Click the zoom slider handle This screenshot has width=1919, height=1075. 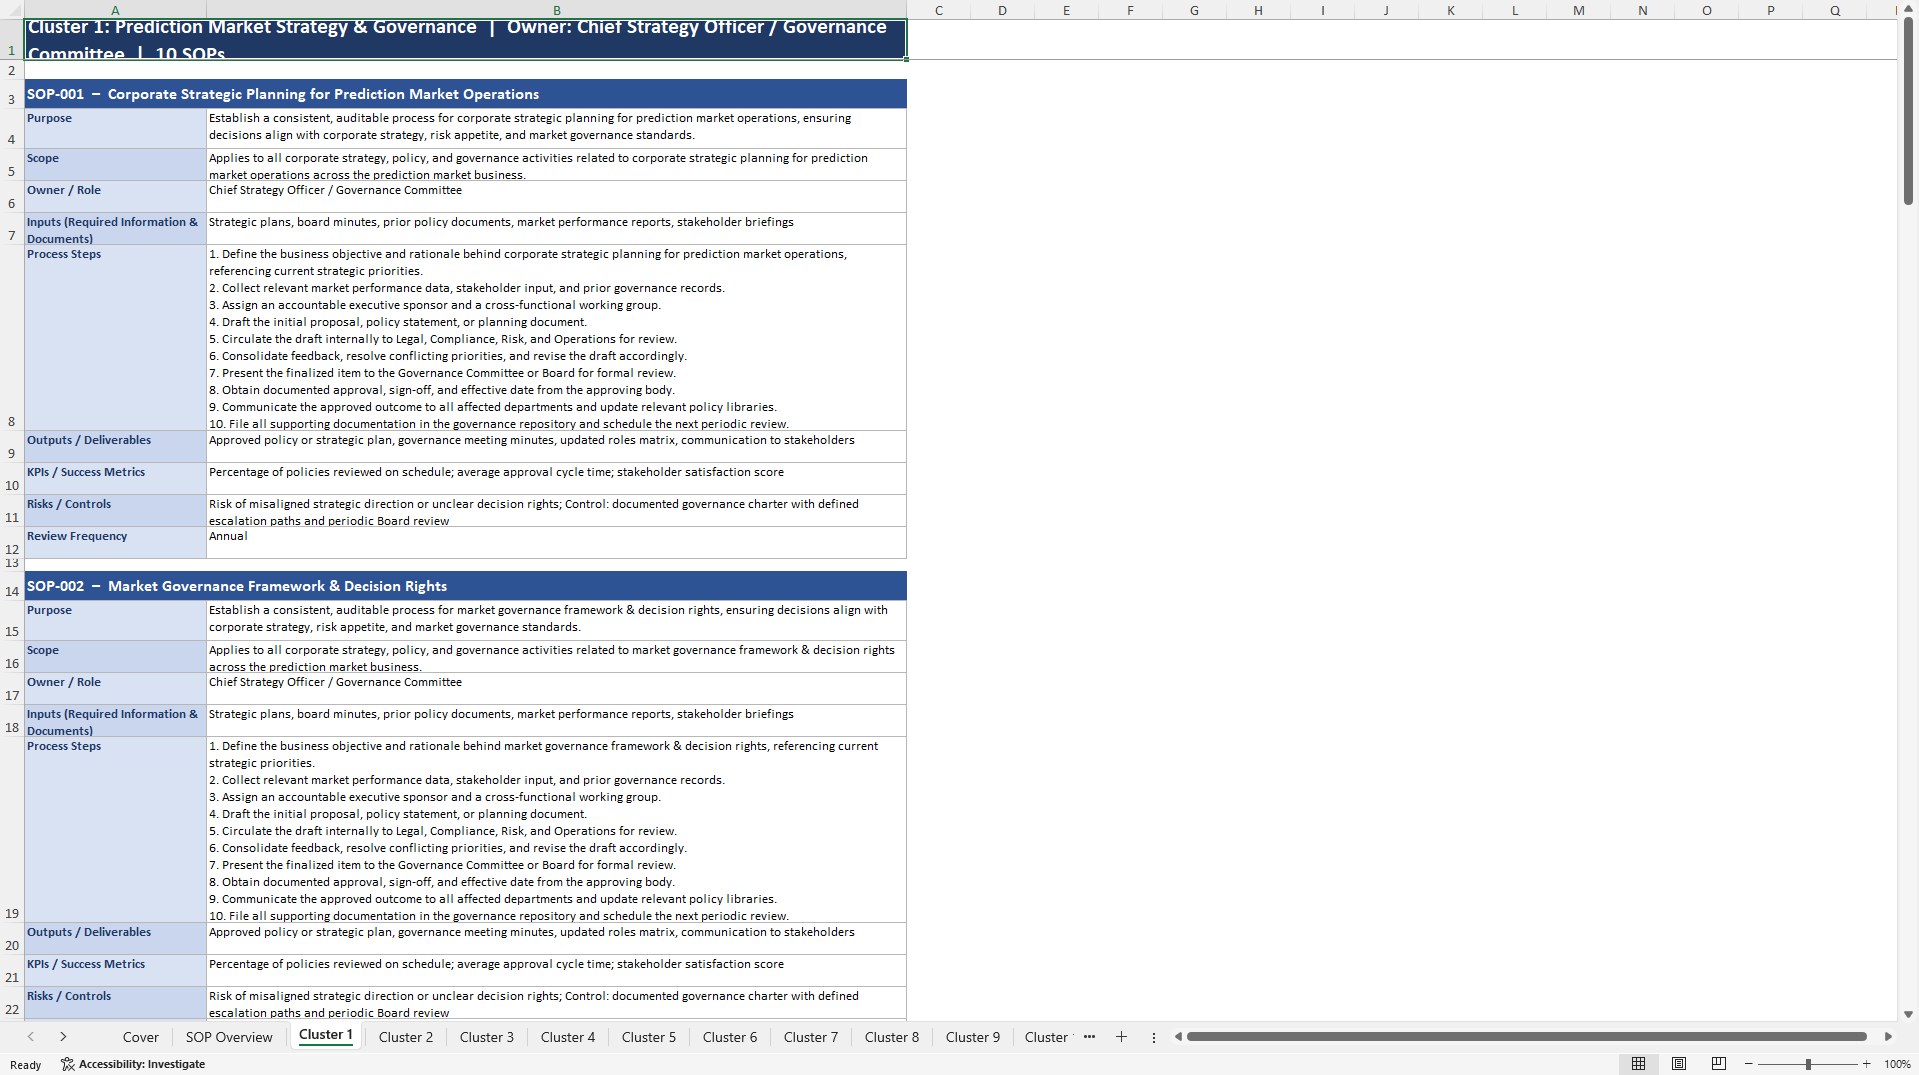point(1808,1064)
